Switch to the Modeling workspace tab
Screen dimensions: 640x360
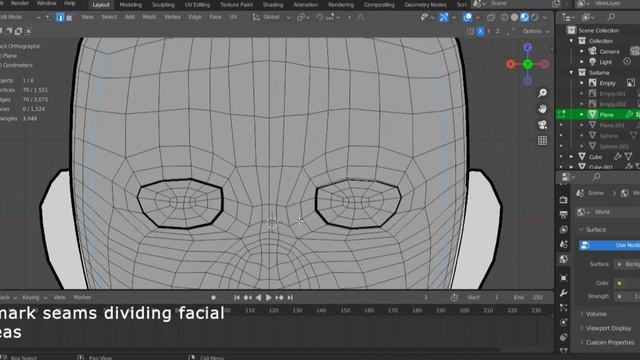click(x=131, y=5)
